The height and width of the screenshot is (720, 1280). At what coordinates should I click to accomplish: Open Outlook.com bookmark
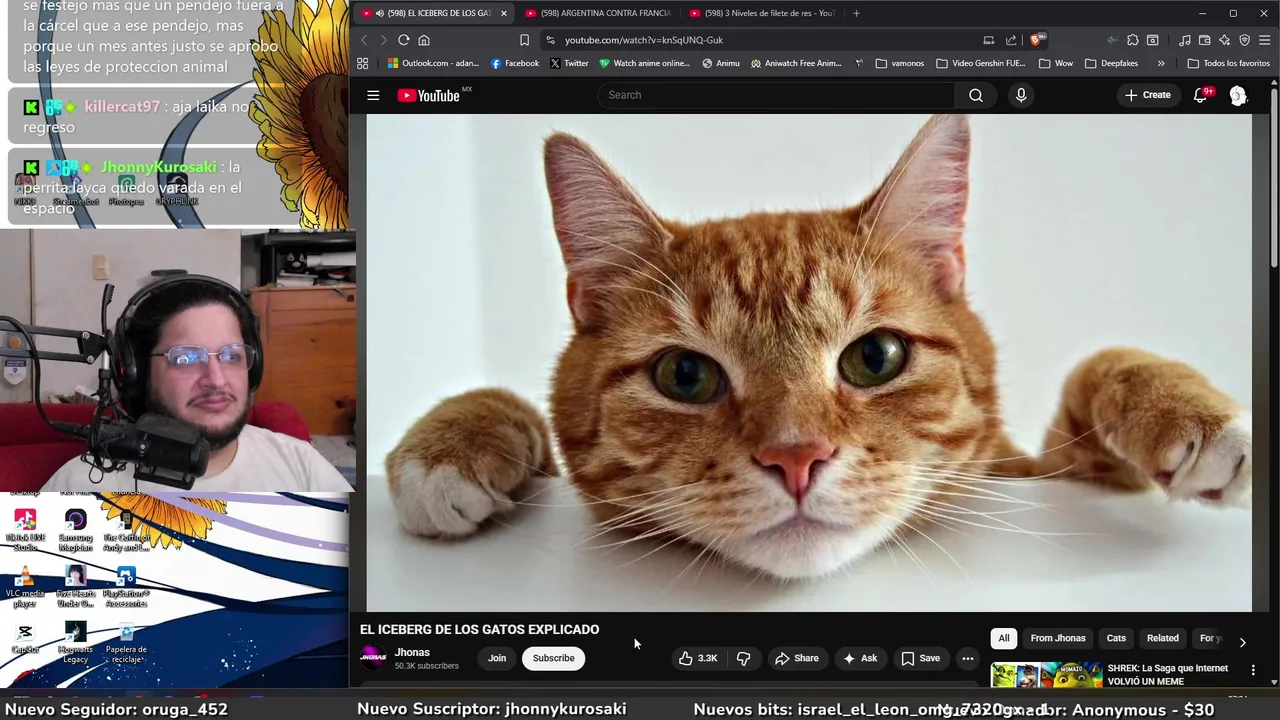(433, 63)
